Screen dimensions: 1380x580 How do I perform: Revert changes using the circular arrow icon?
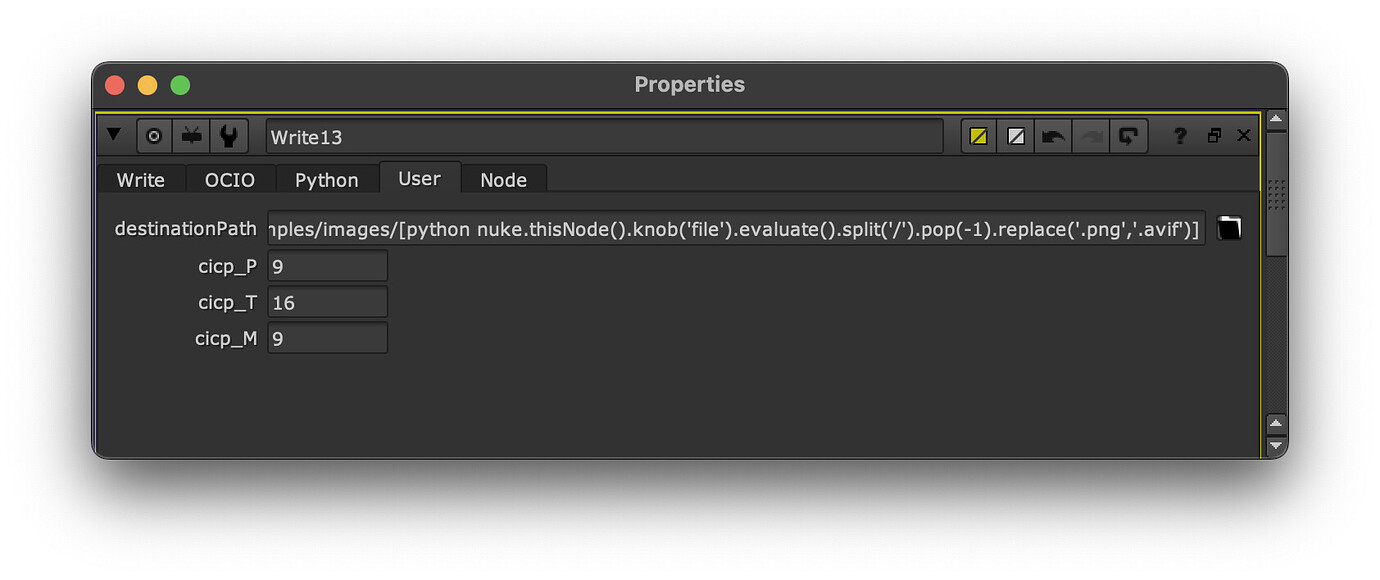pos(1128,135)
